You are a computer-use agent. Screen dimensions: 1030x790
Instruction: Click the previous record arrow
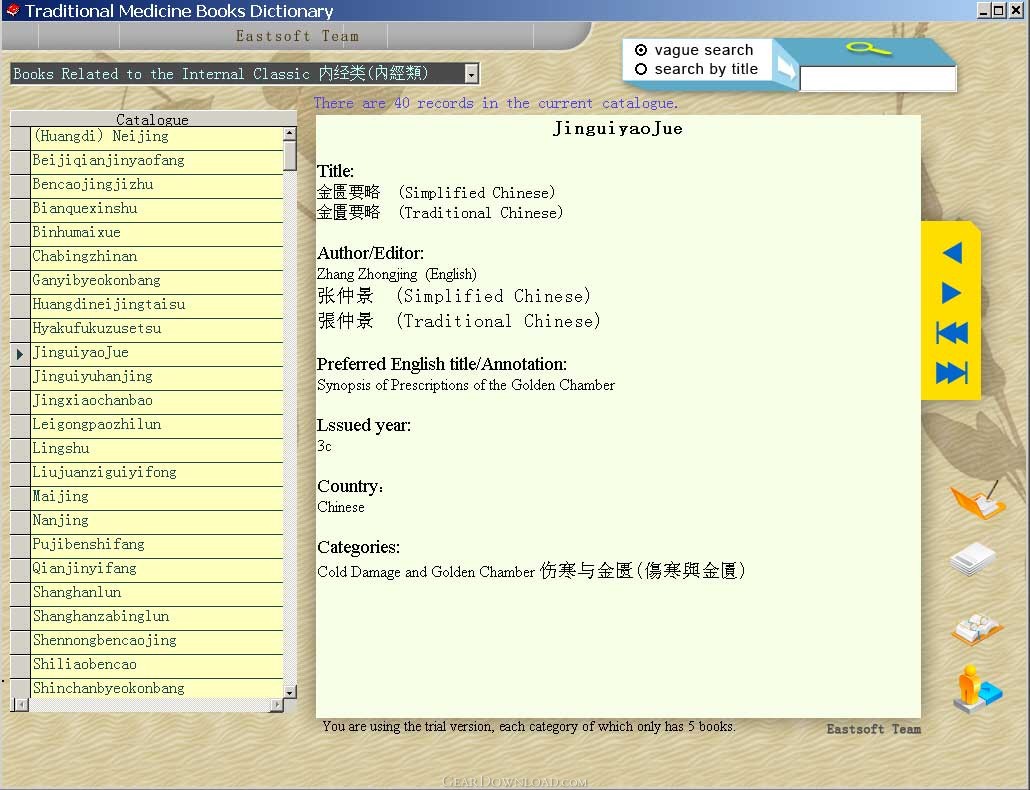(951, 253)
